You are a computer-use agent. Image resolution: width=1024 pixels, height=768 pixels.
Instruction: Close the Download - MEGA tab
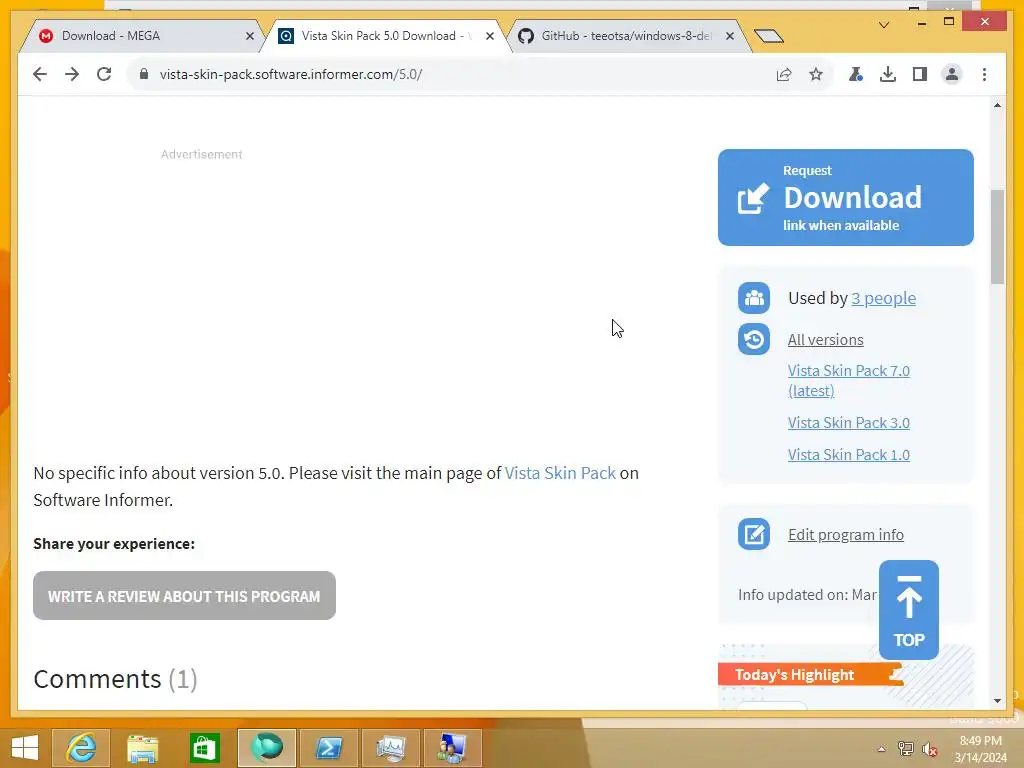pos(249,36)
